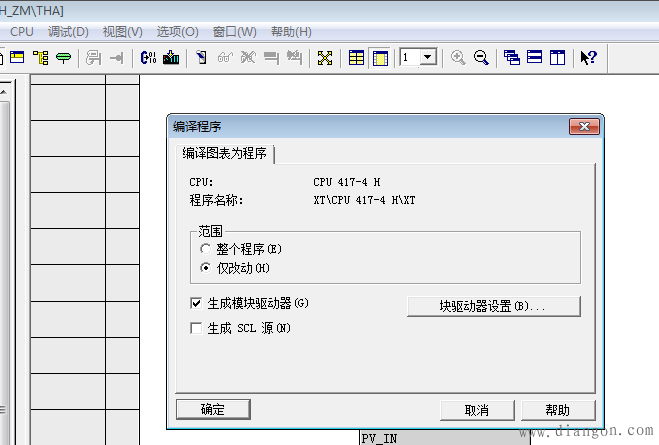Open the 窗口(W) menu
Image resolution: width=659 pixels, height=445 pixels.
pyautogui.click(x=235, y=32)
